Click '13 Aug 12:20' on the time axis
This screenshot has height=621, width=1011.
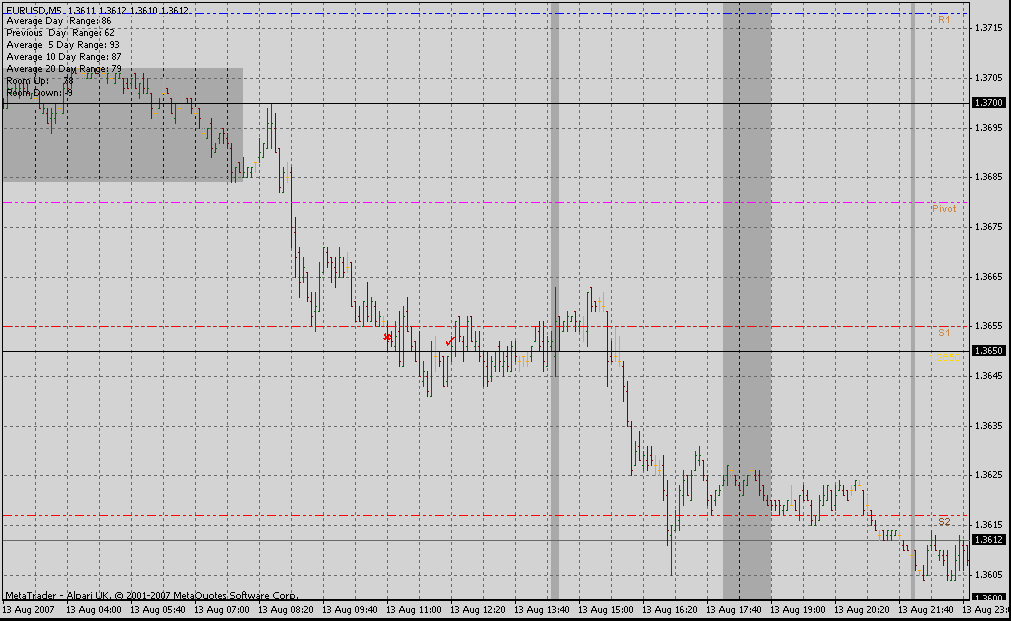(478, 609)
